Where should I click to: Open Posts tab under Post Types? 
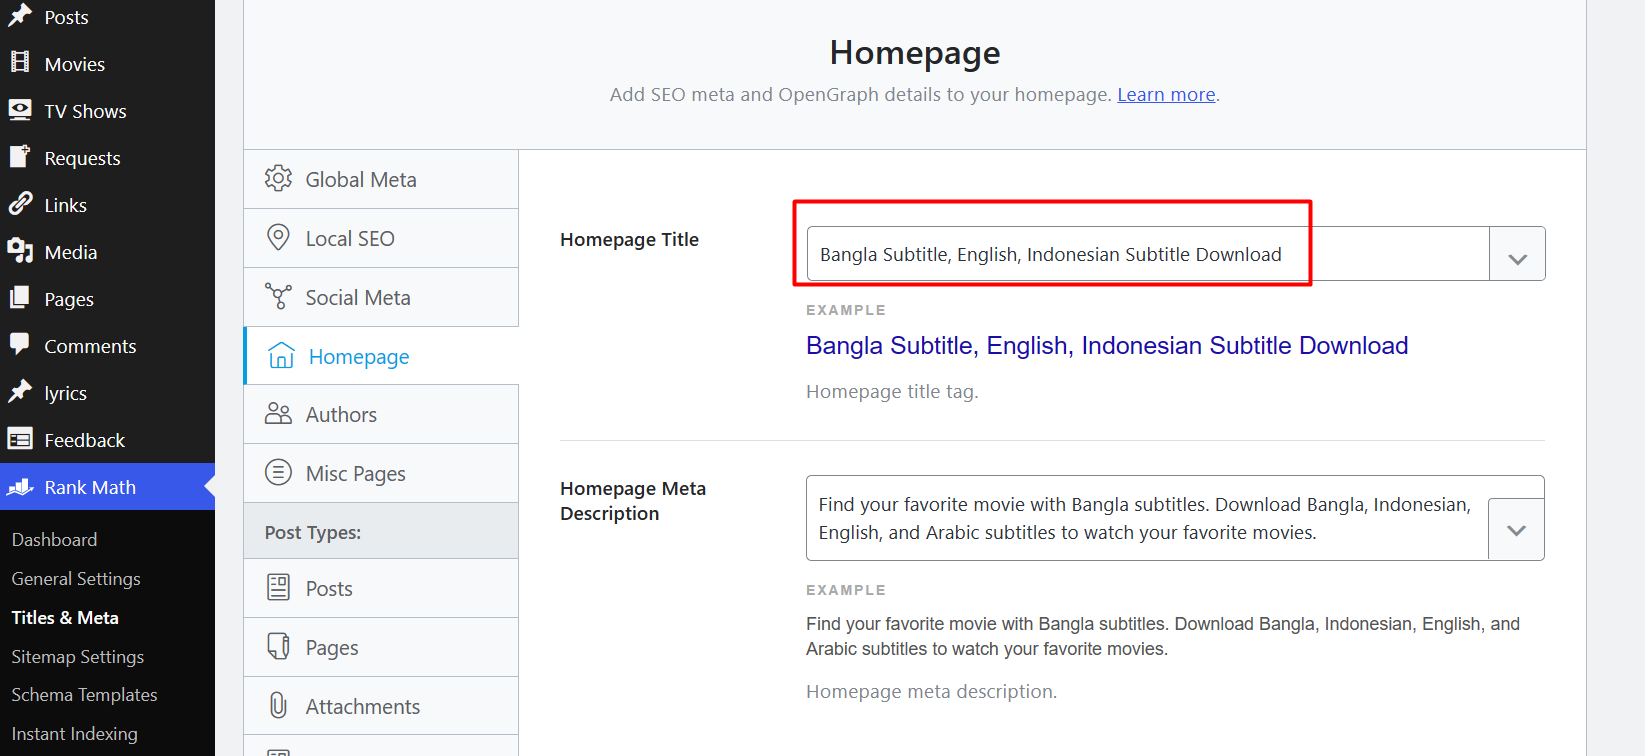click(381, 588)
